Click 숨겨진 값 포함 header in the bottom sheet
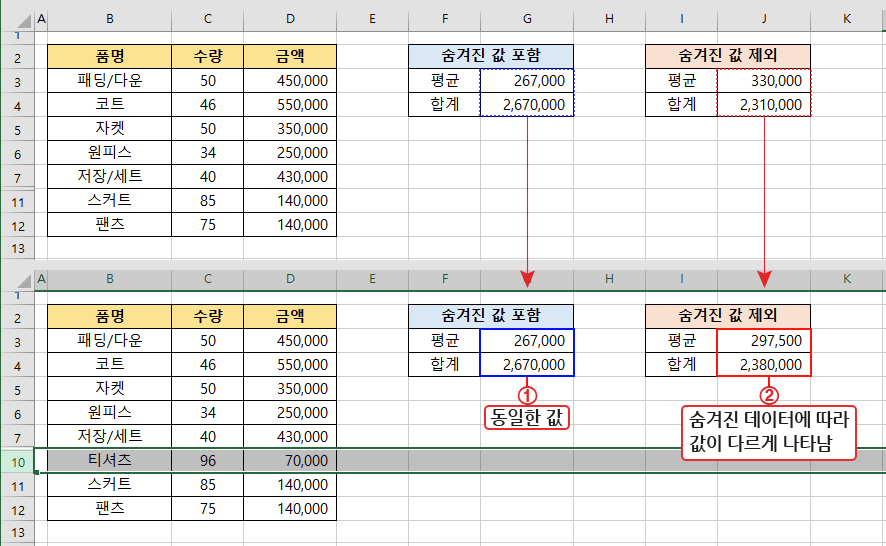The width and height of the screenshot is (886, 546). (490, 317)
